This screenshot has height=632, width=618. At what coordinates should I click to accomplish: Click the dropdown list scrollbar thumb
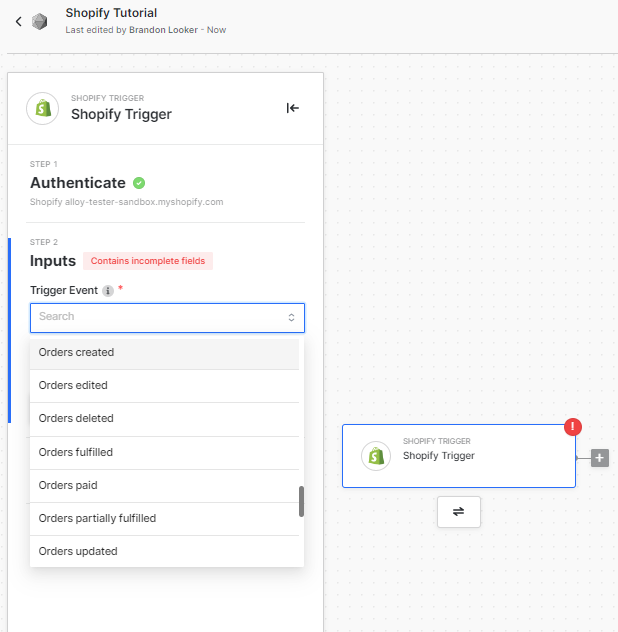coord(301,501)
